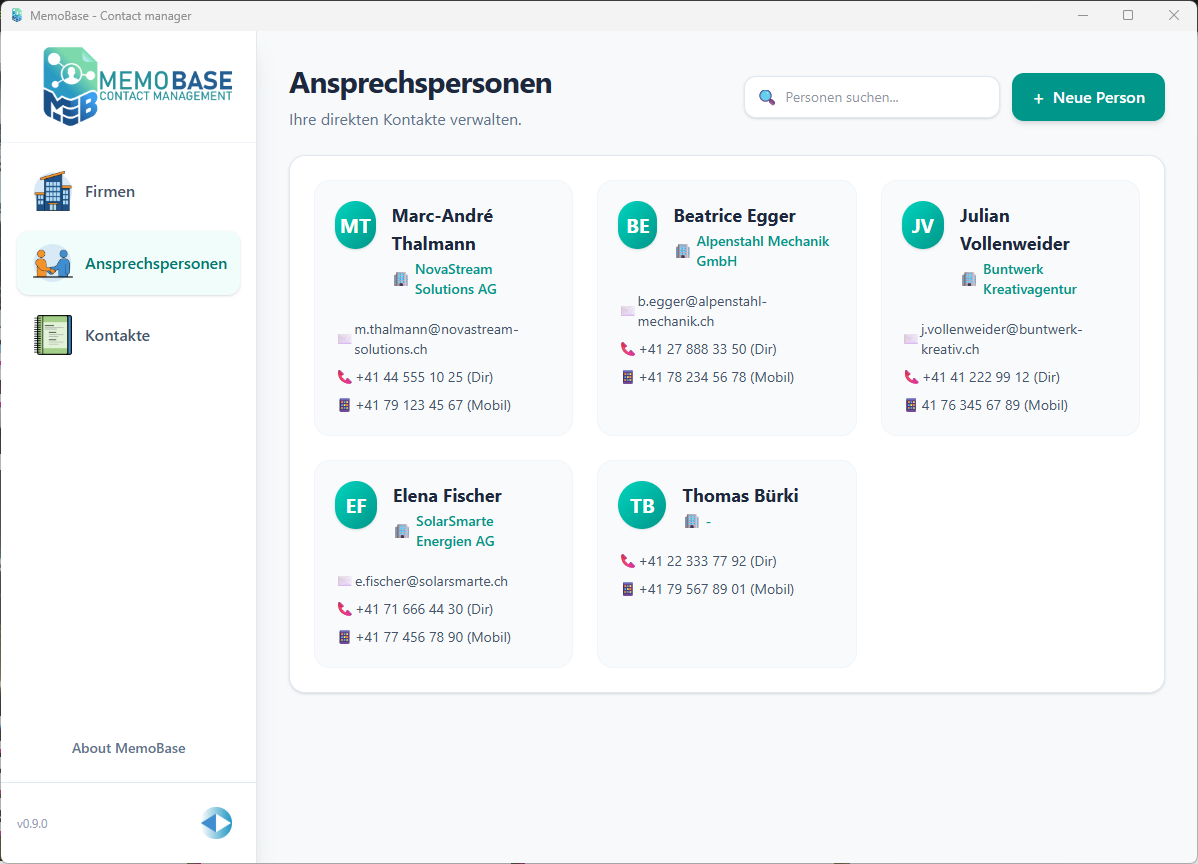The width and height of the screenshot is (1198, 864).
Task: Click number +41 77 456 78 90 (Mobil)
Action: 433,637
